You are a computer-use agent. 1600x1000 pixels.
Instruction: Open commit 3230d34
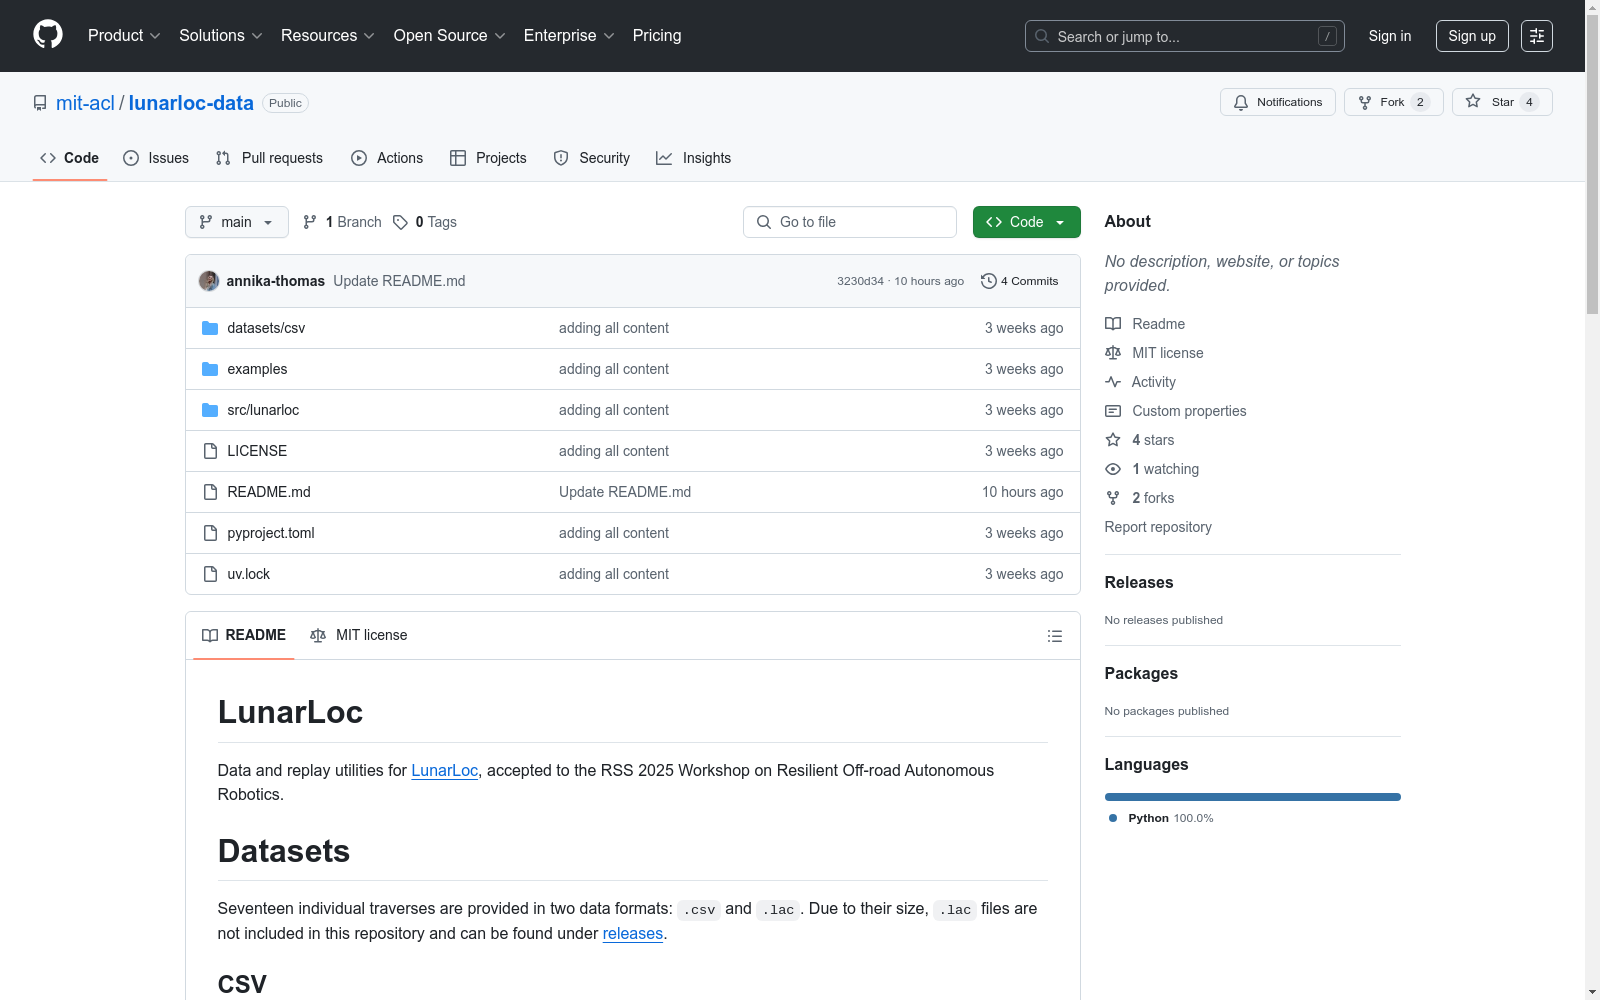point(860,281)
